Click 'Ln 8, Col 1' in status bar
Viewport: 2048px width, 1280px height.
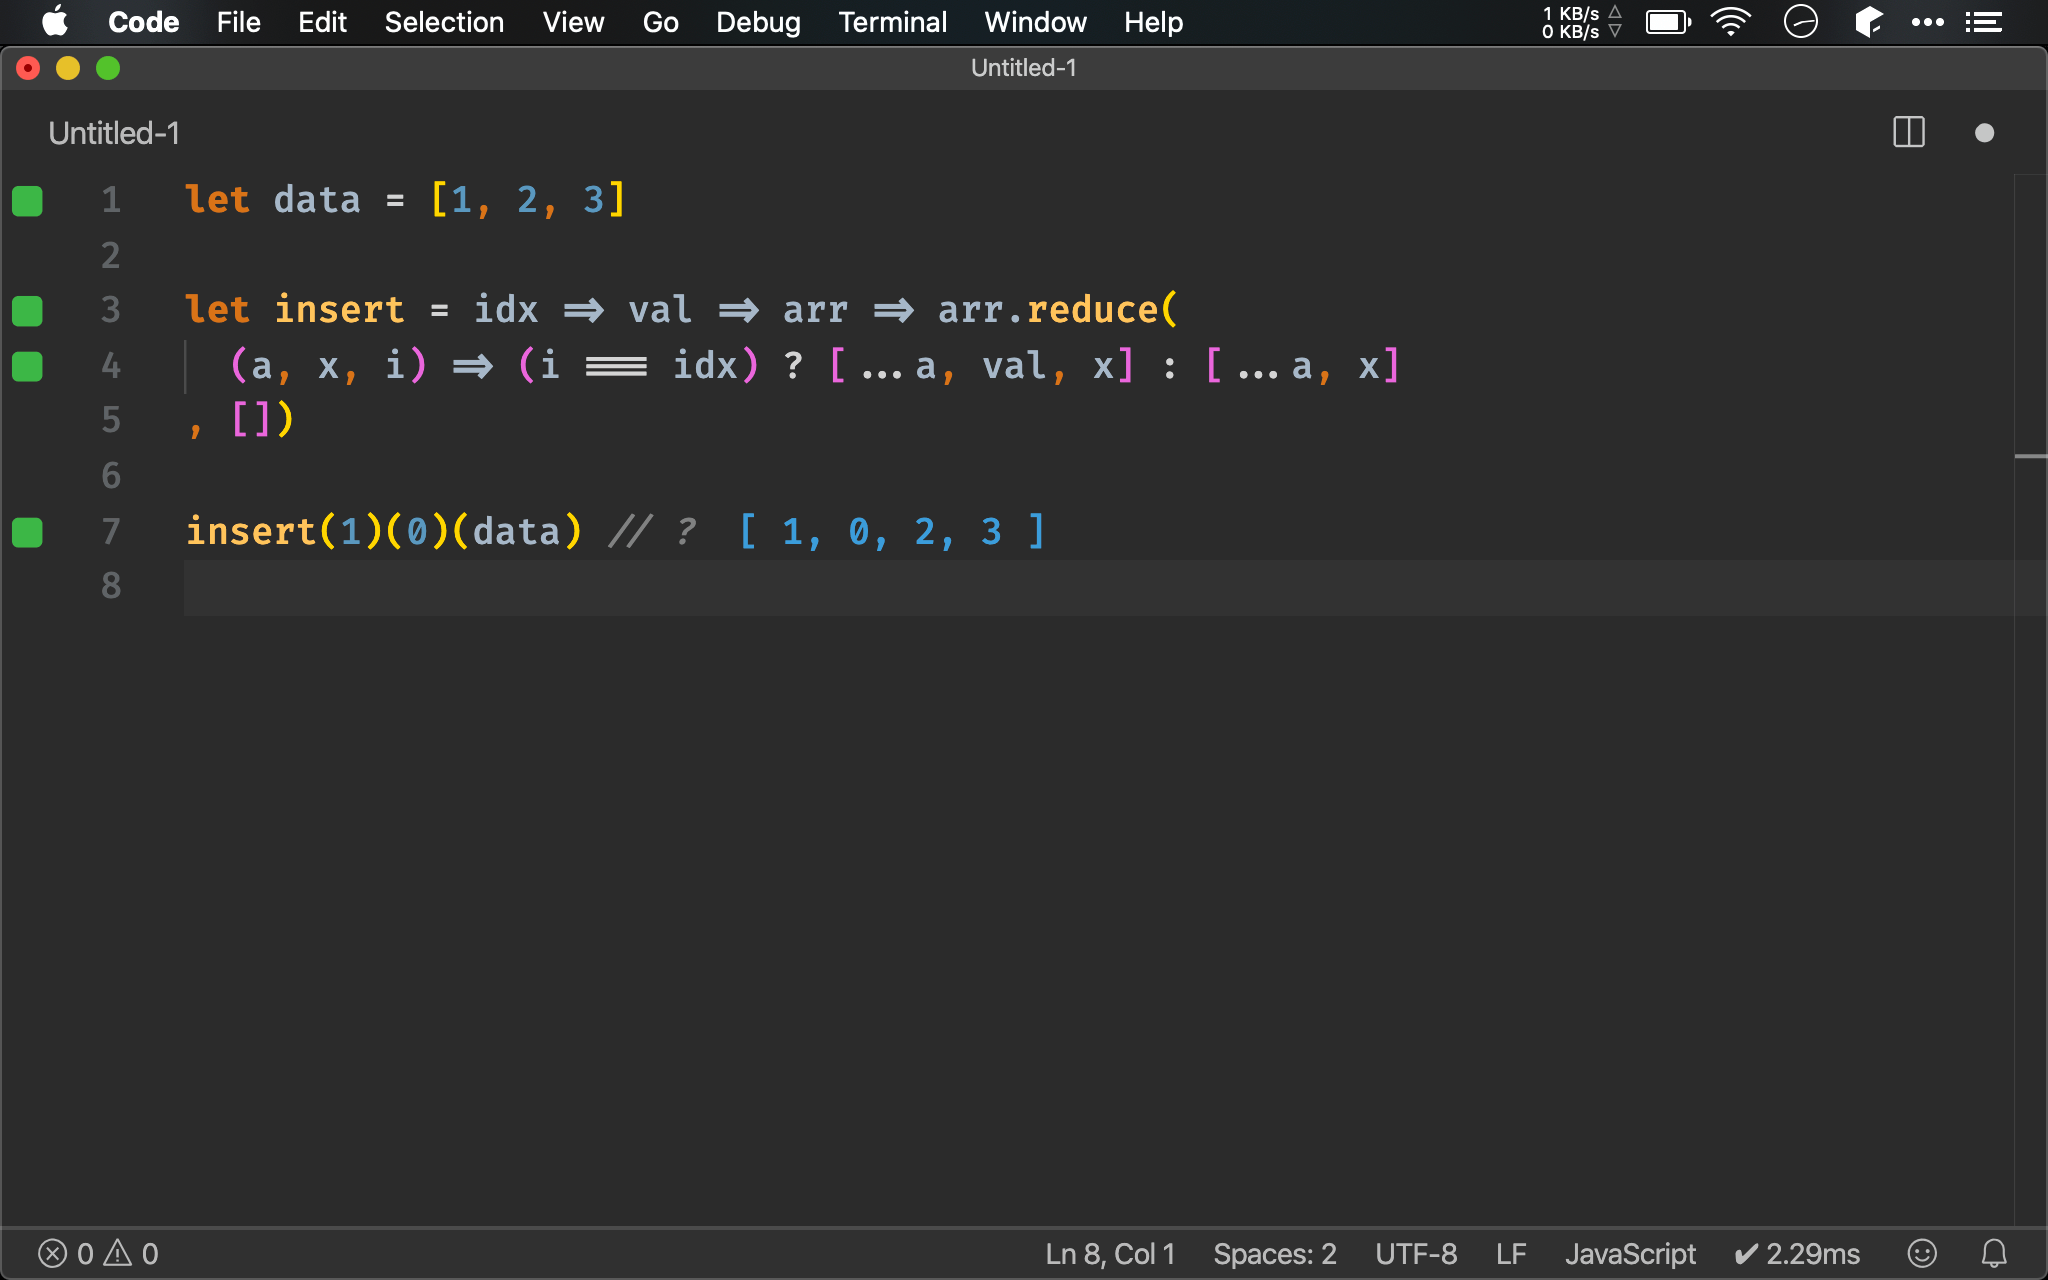(1110, 1254)
